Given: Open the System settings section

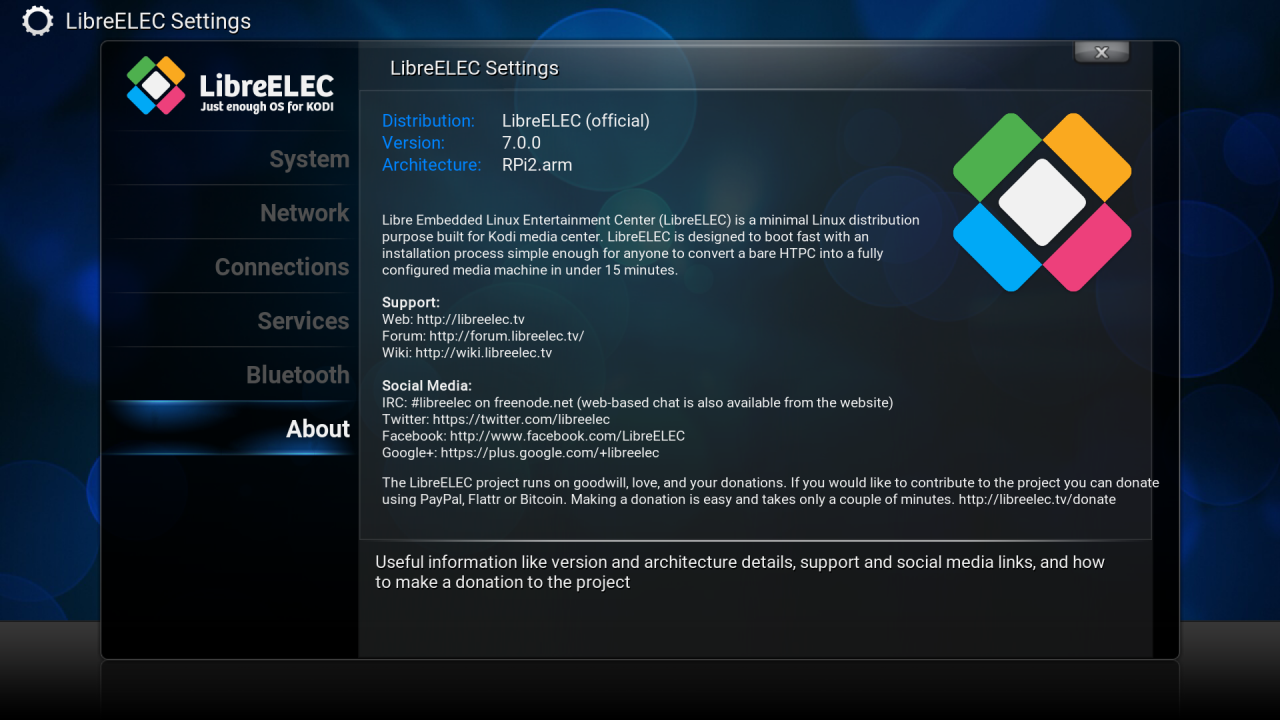Looking at the screenshot, I should tap(309, 158).
